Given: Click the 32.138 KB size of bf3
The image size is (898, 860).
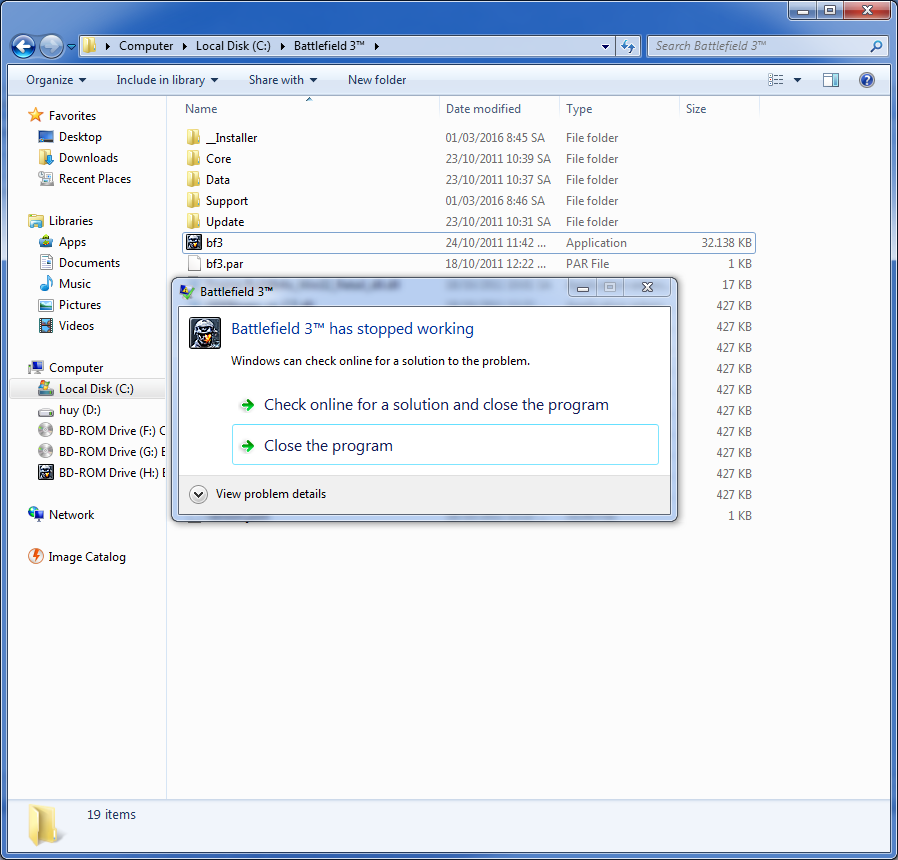Looking at the screenshot, I should click(726, 243).
